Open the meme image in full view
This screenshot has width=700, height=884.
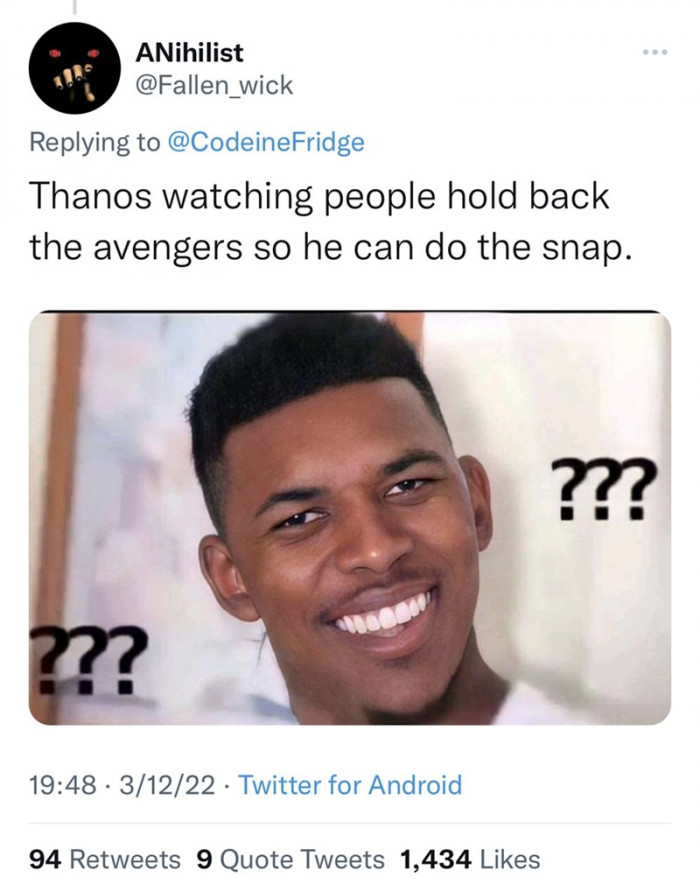[350, 520]
